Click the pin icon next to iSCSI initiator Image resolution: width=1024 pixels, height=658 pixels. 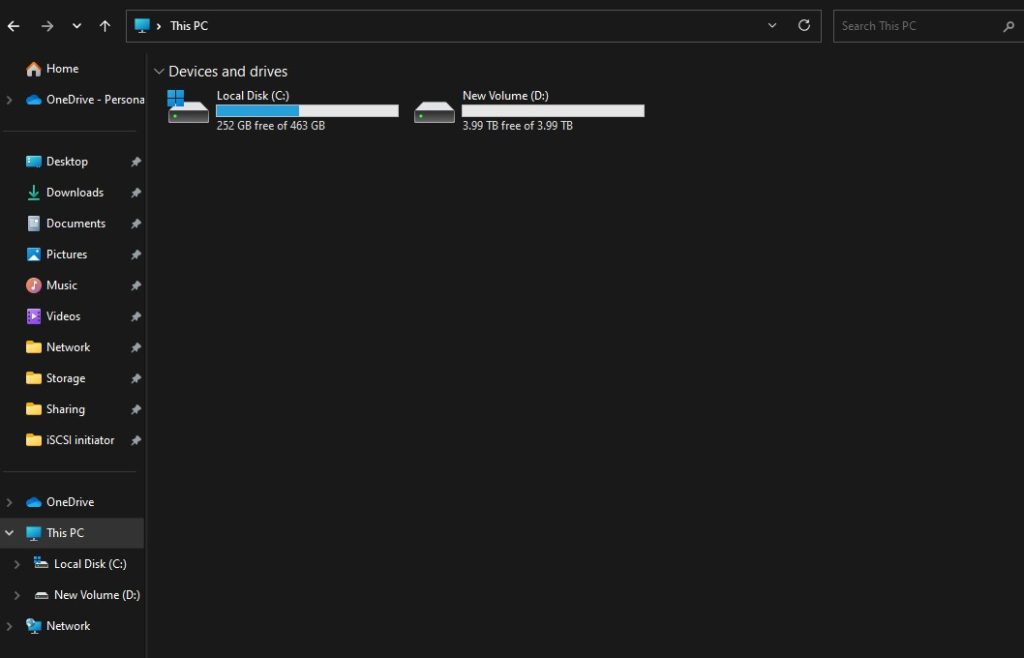135,441
